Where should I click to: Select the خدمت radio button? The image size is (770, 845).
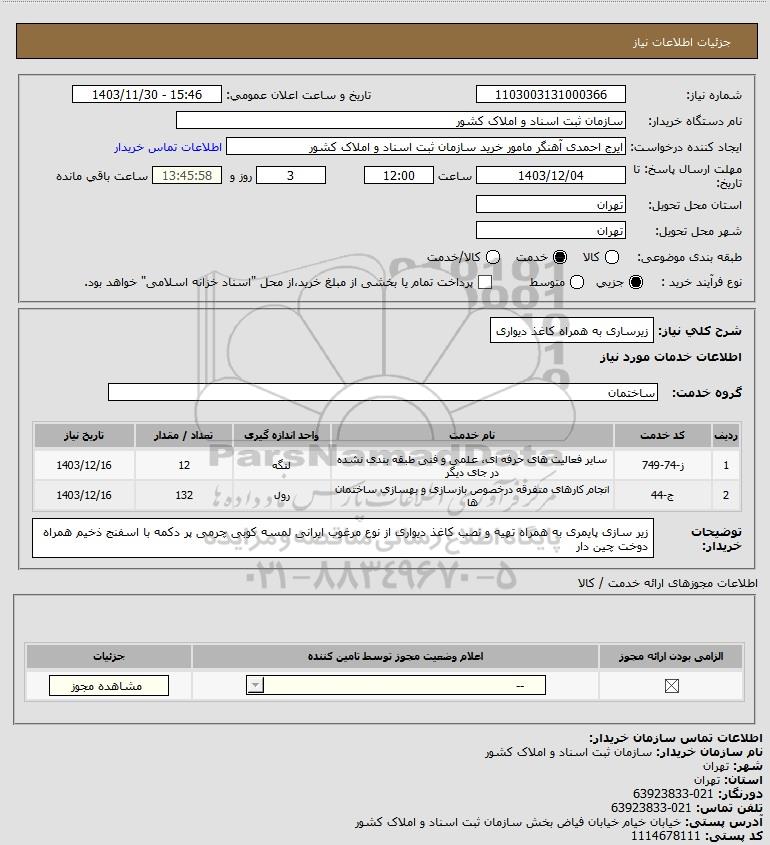(x=560, y=258)
